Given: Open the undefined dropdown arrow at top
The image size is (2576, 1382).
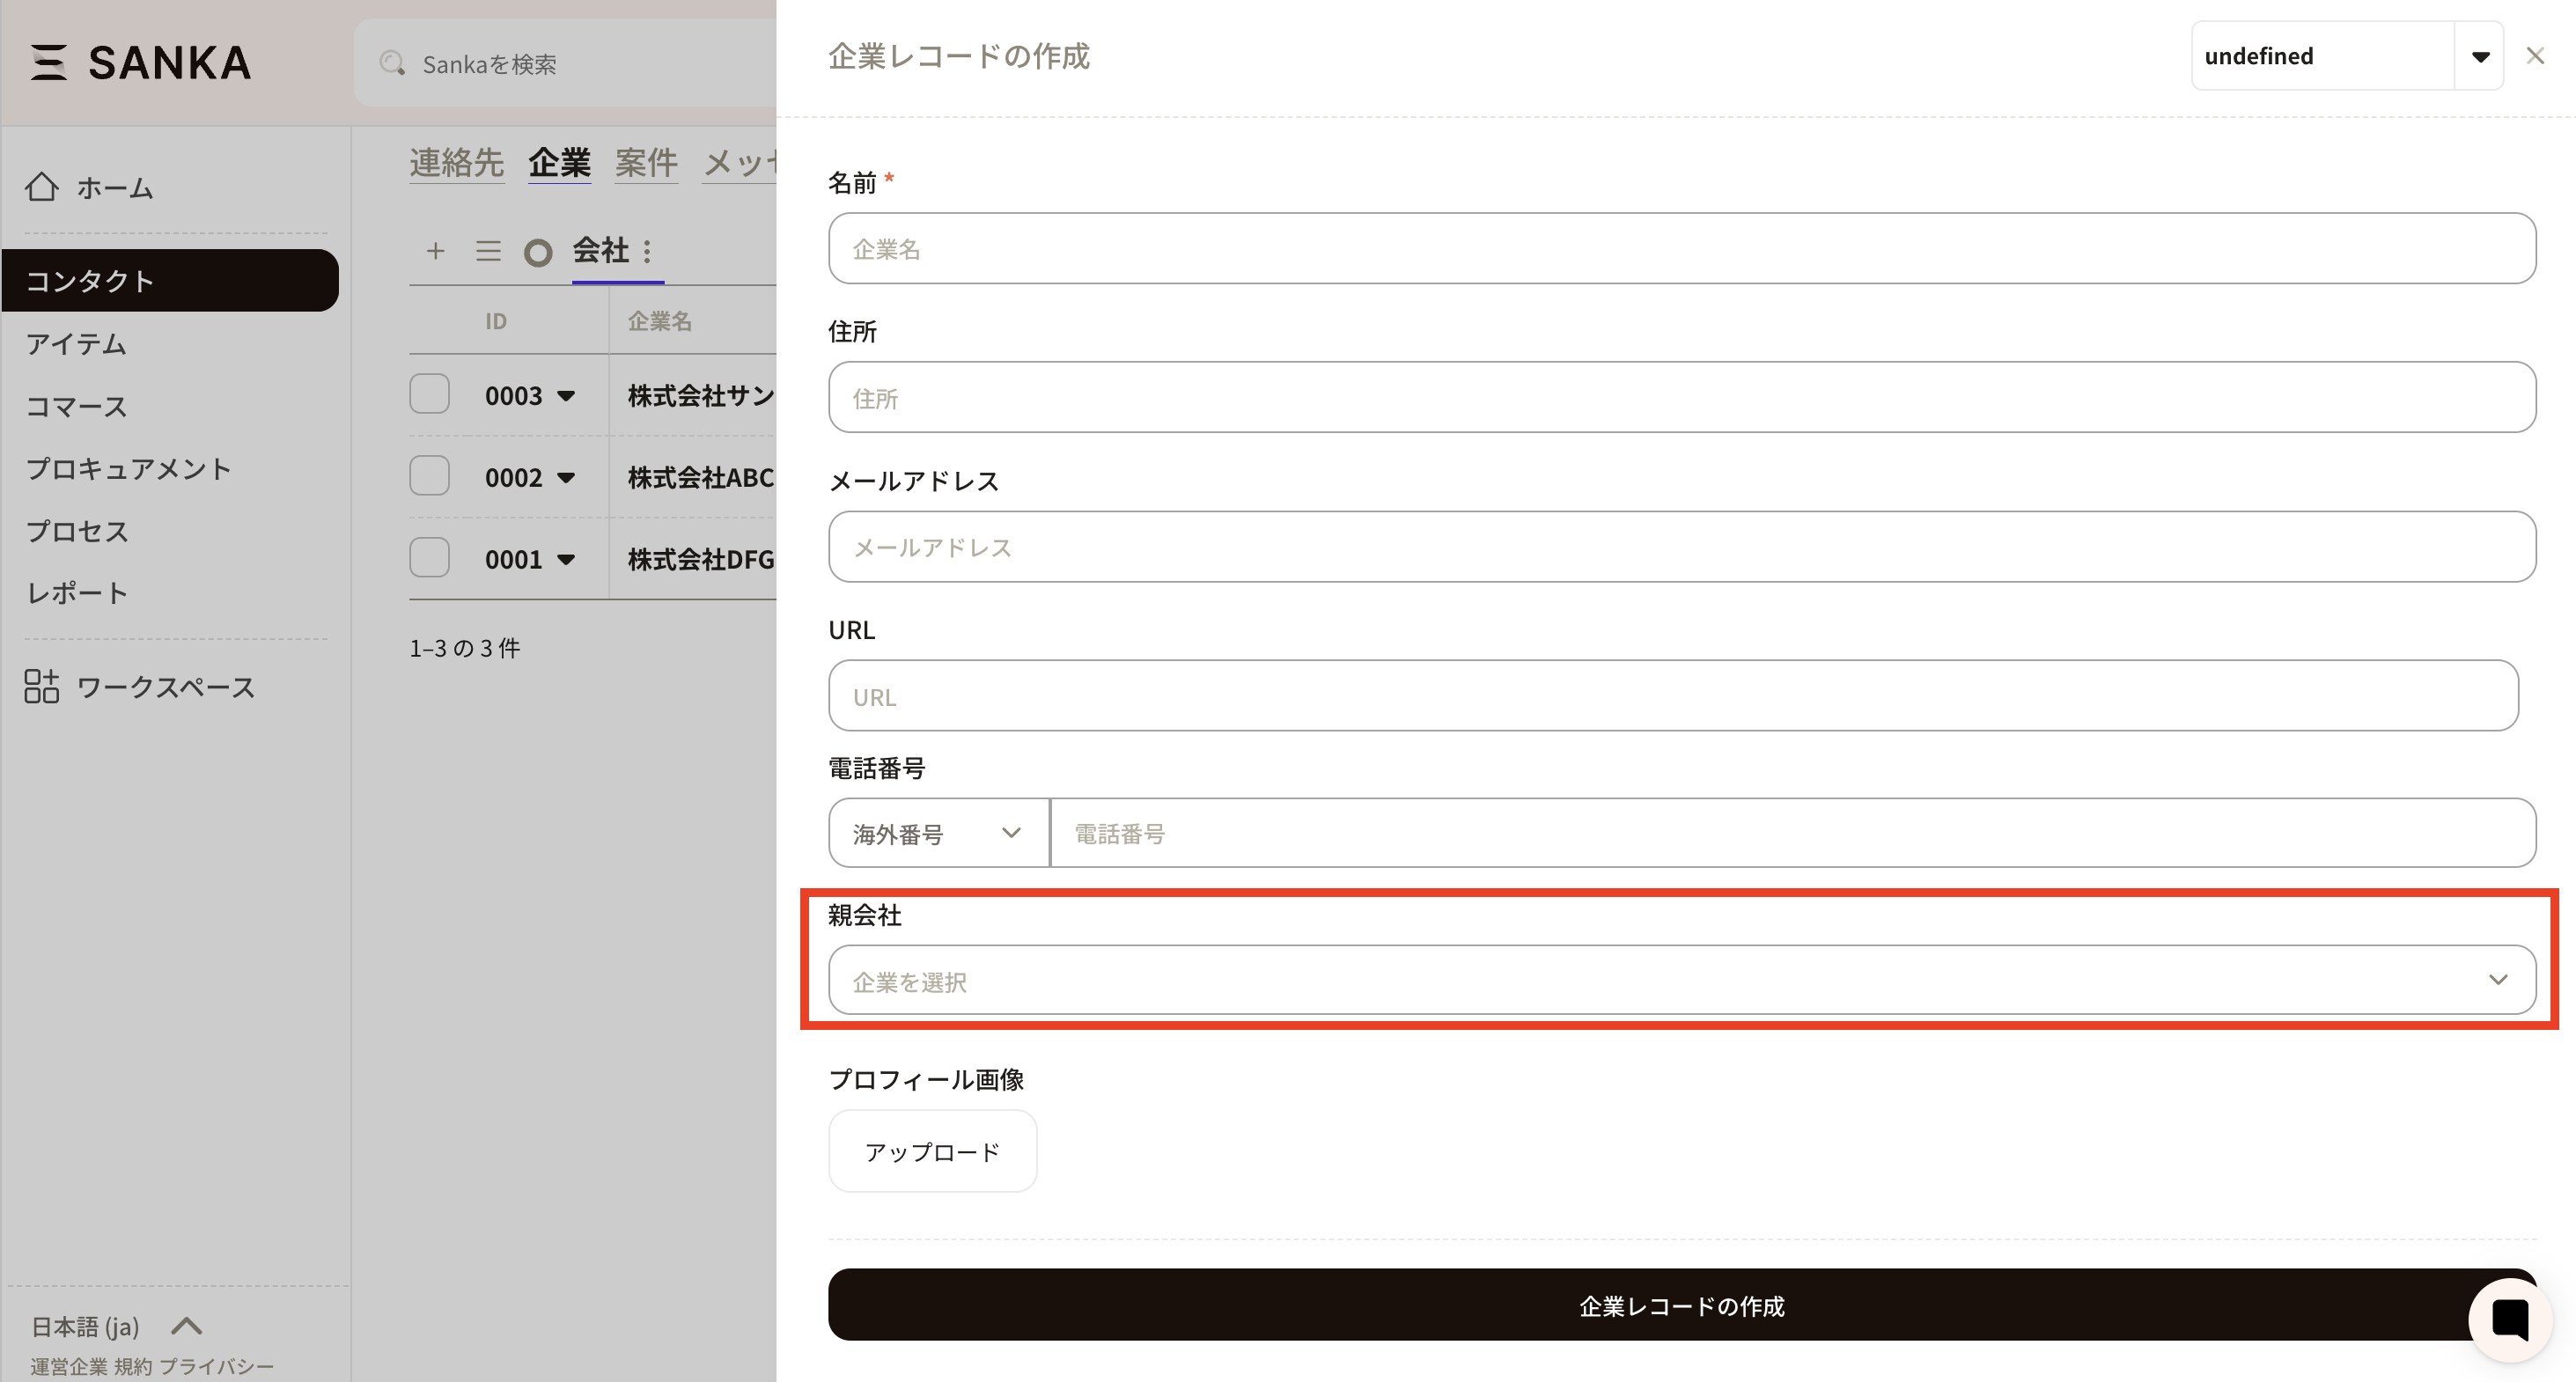Looking at the screenshot, I should (x=2479, y=57).
